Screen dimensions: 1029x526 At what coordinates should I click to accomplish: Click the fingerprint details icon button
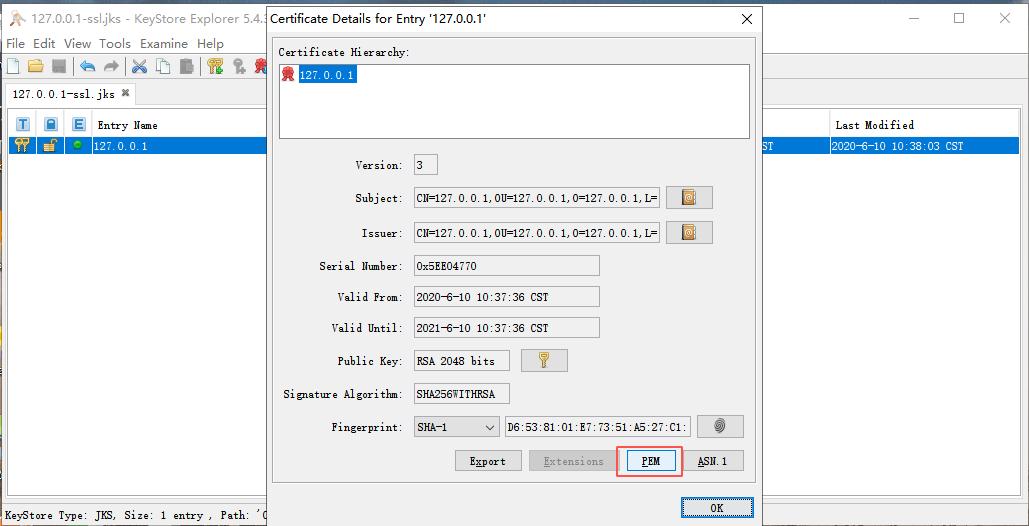(x=720, y=426)
